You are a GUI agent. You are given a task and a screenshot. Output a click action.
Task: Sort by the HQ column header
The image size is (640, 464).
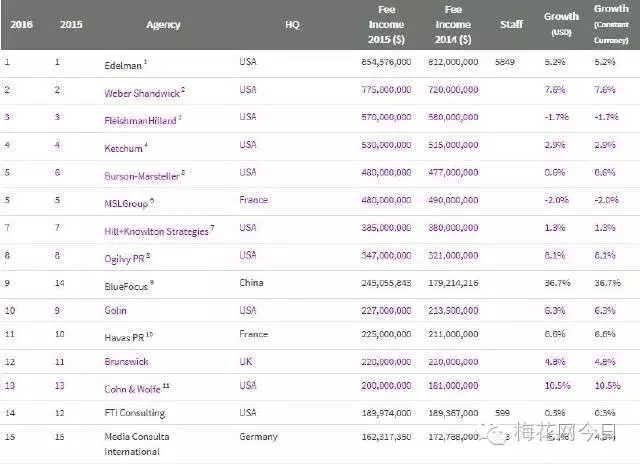point(291,24)
